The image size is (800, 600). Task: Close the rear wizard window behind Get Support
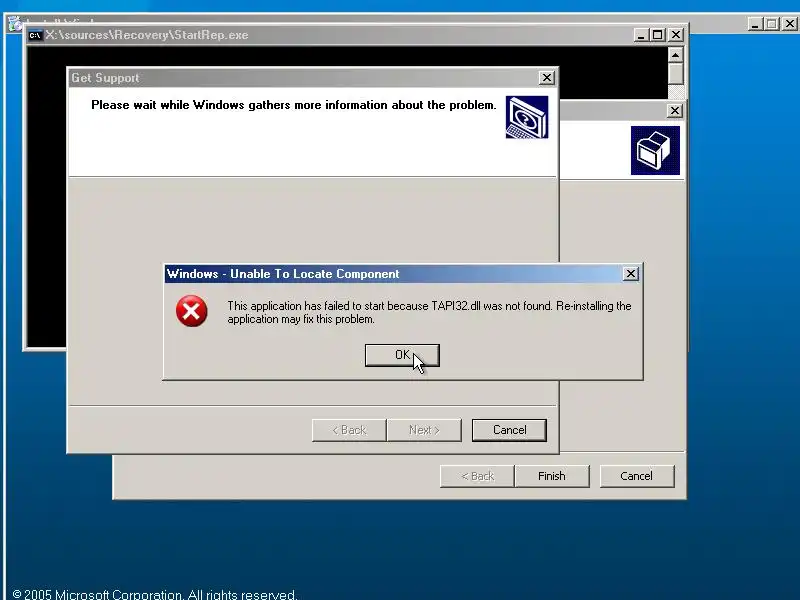674,111
